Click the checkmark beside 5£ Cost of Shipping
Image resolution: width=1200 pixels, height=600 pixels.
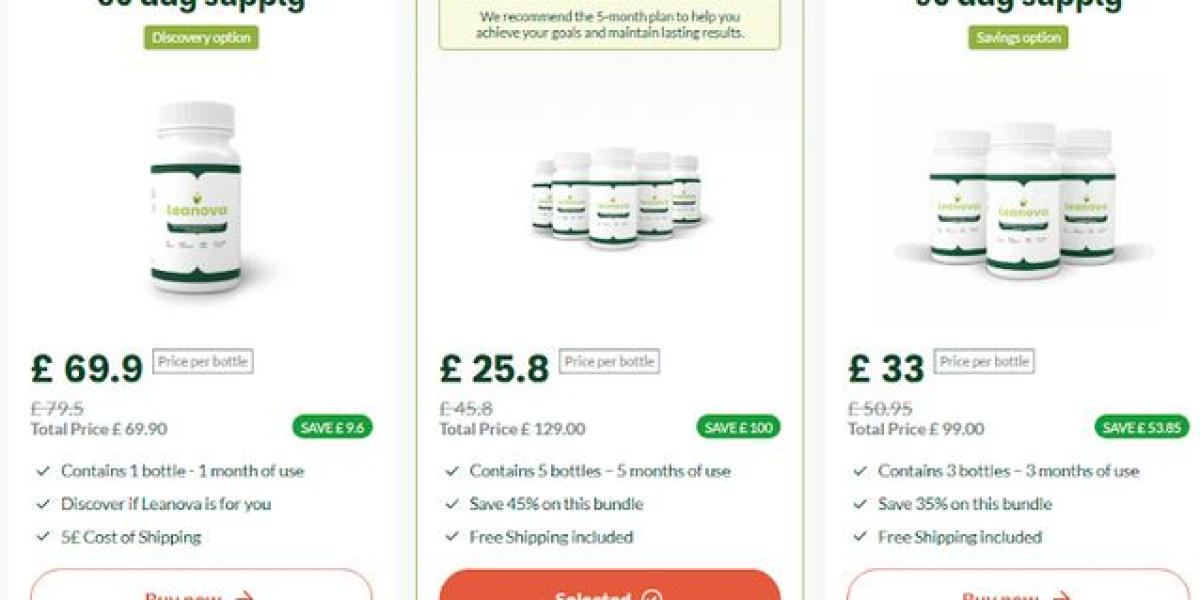[43, 537]
